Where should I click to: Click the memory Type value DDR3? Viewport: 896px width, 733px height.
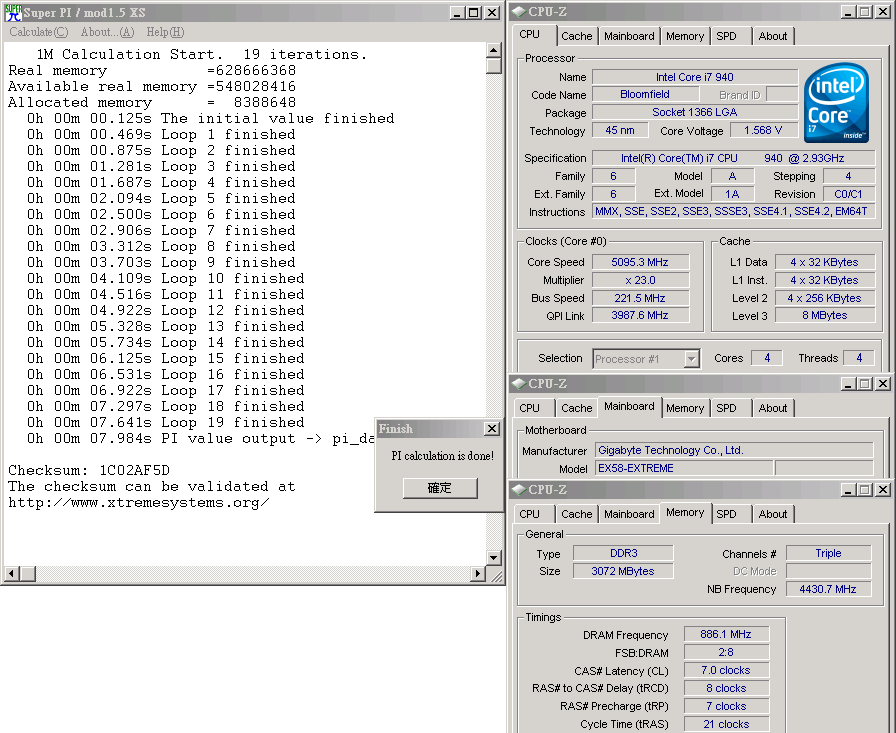pos(623,553)
